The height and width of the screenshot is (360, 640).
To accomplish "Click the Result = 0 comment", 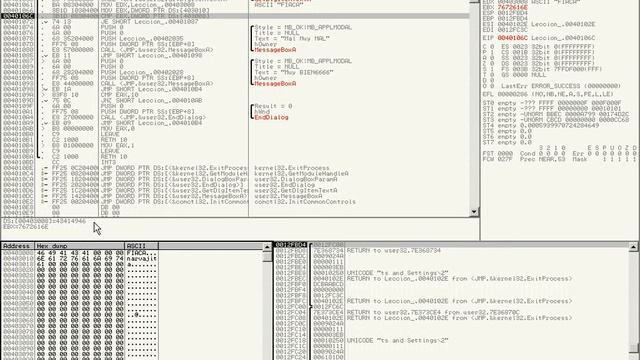I will [x=273, y=106].
